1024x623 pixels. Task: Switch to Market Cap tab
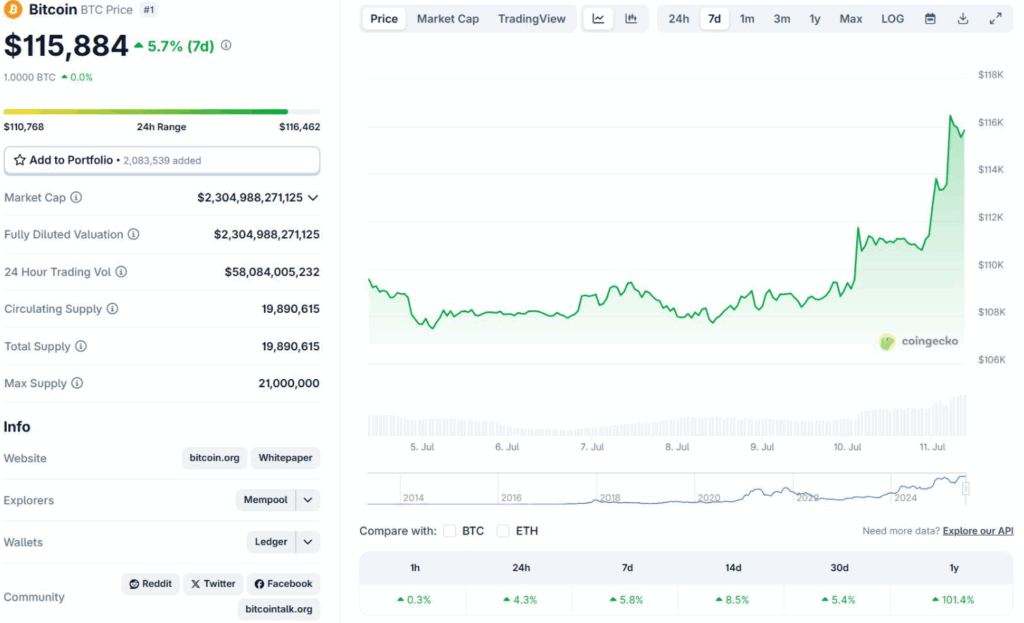[x=448, y=19]
